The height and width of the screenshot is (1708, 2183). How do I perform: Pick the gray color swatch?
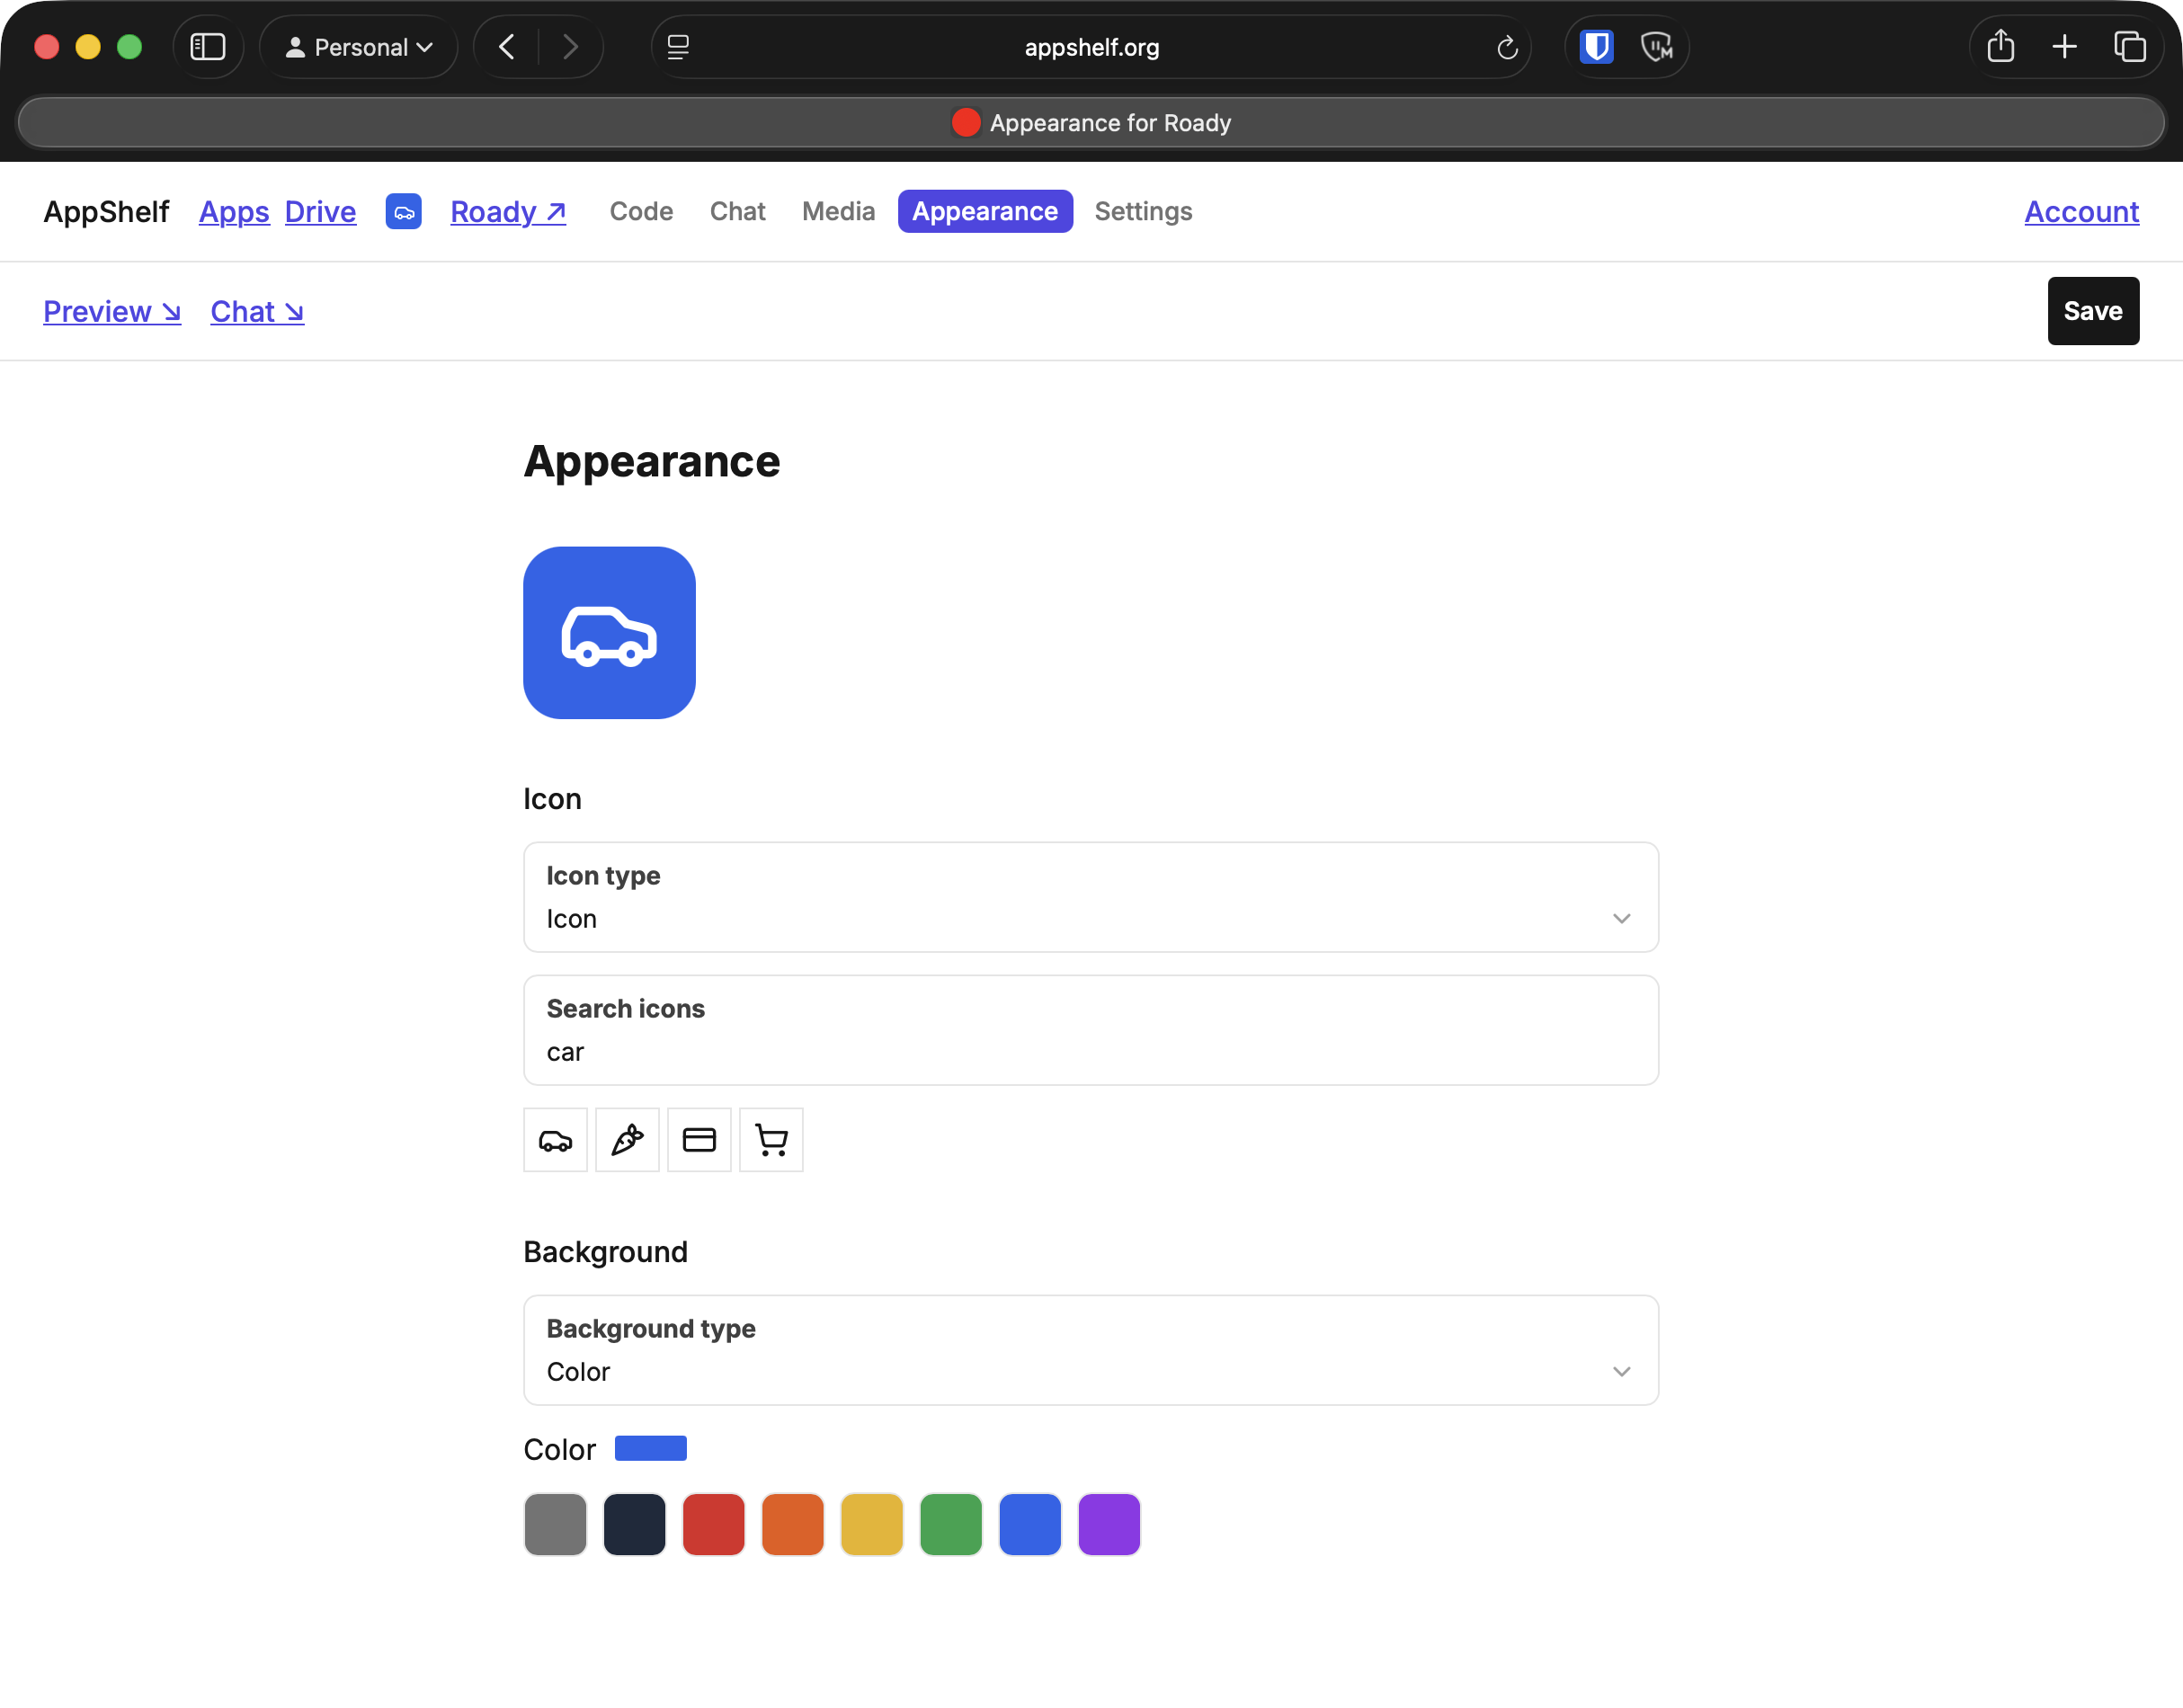555,1524
